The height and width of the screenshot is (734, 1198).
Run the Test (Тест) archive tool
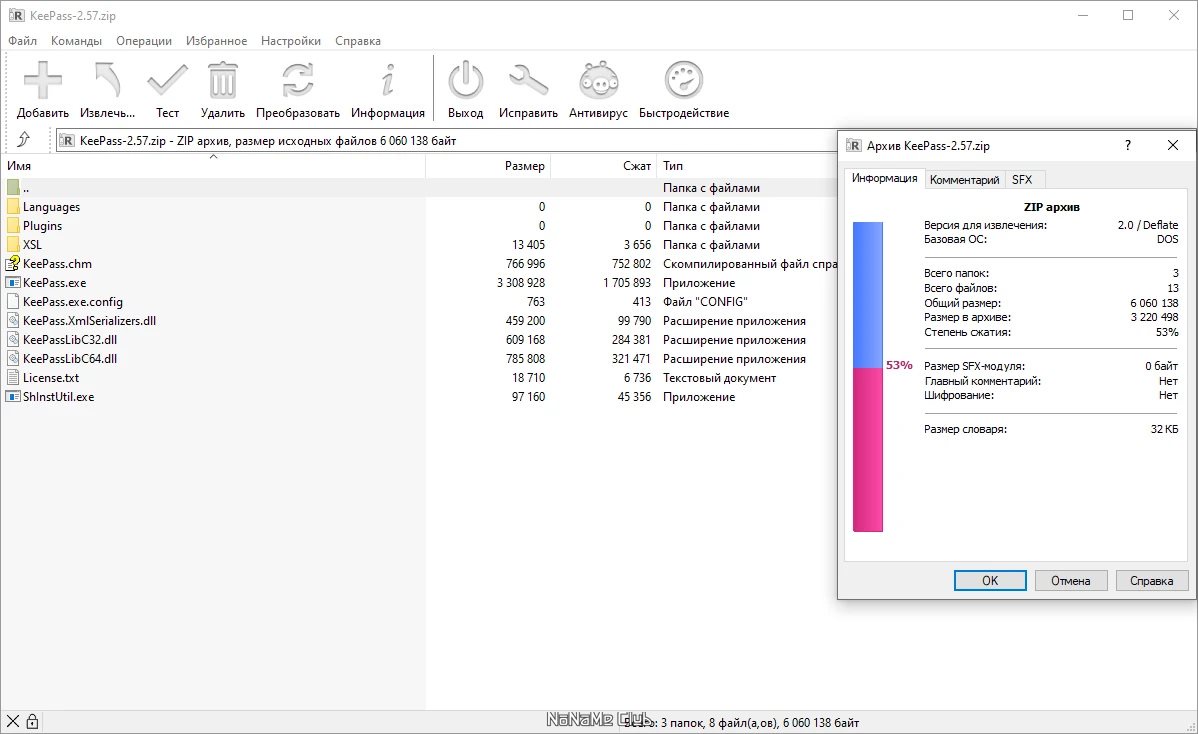[167, 82]
